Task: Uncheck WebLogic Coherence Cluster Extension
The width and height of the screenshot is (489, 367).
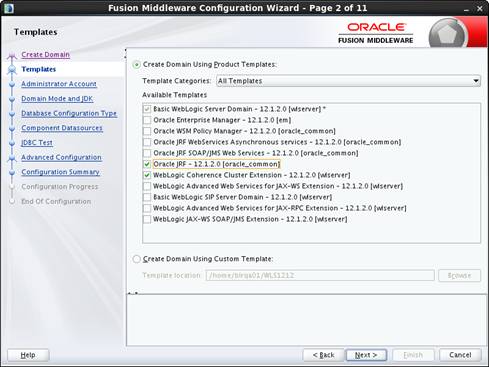Action: [147, 175]
